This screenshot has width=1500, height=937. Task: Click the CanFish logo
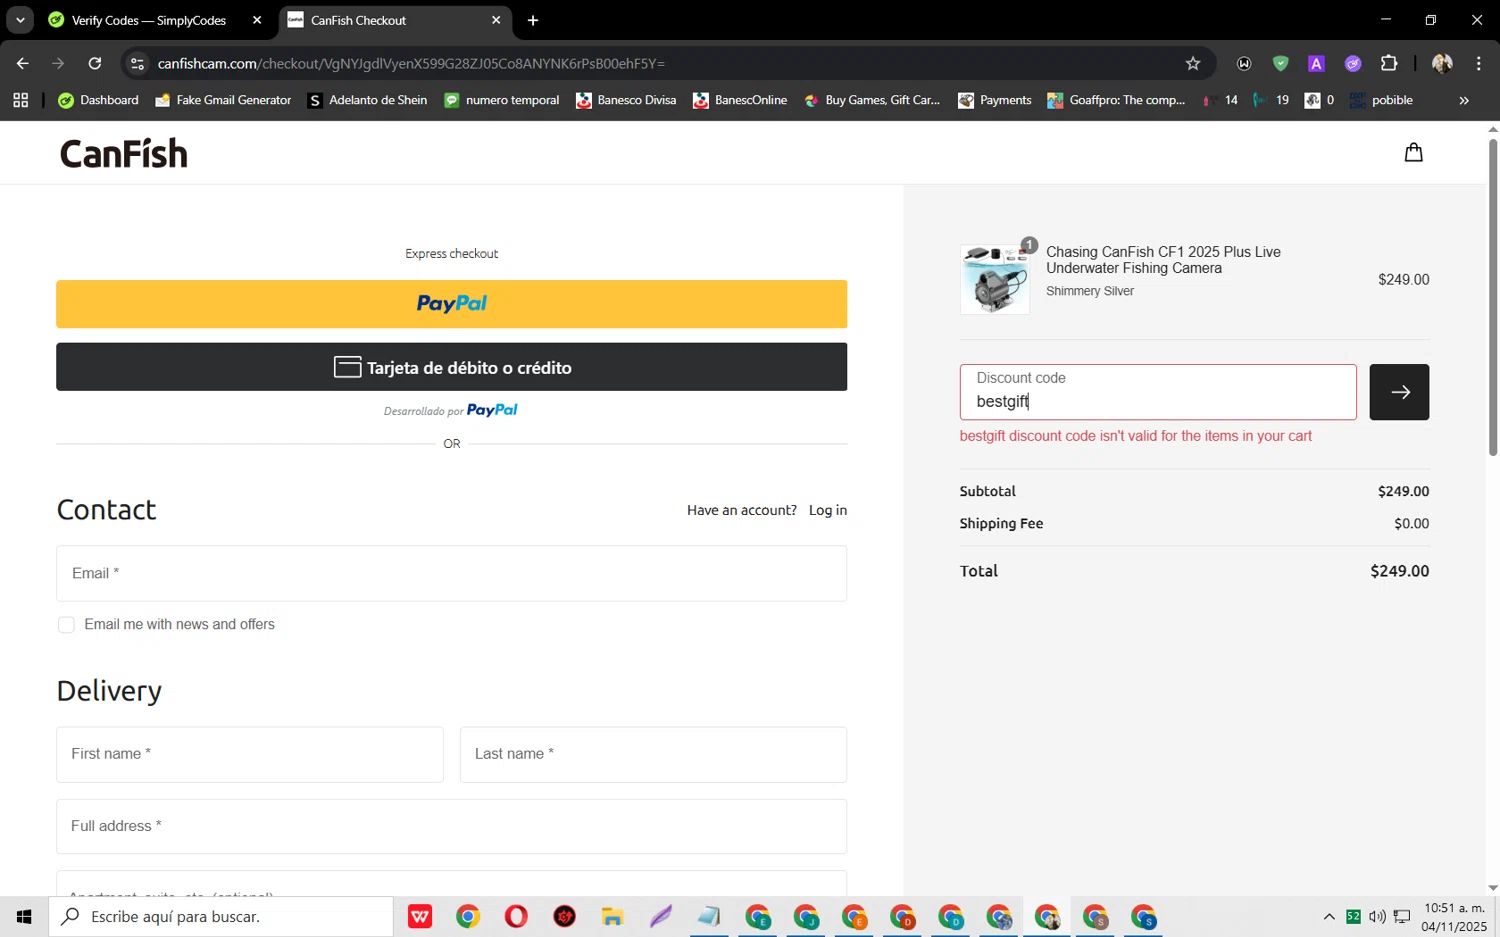pyautogui.click(x=124, y=153)
